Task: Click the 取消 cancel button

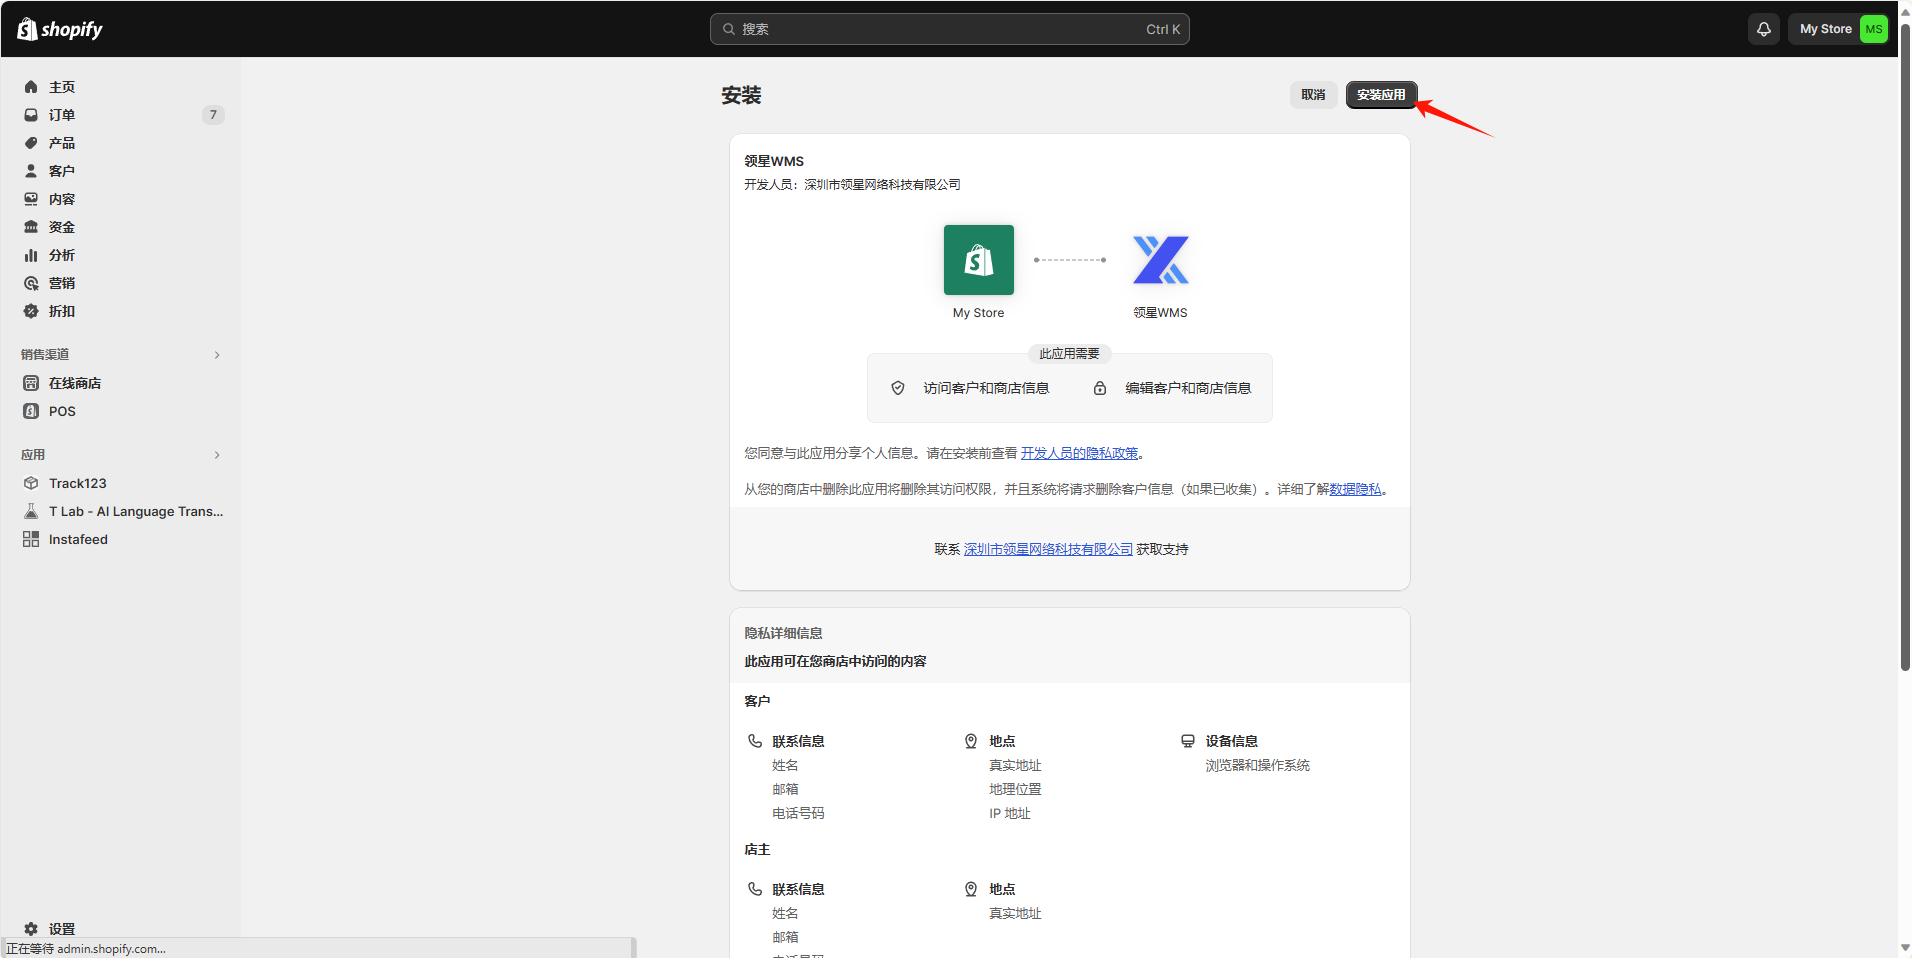Action: coord(1313,95)
